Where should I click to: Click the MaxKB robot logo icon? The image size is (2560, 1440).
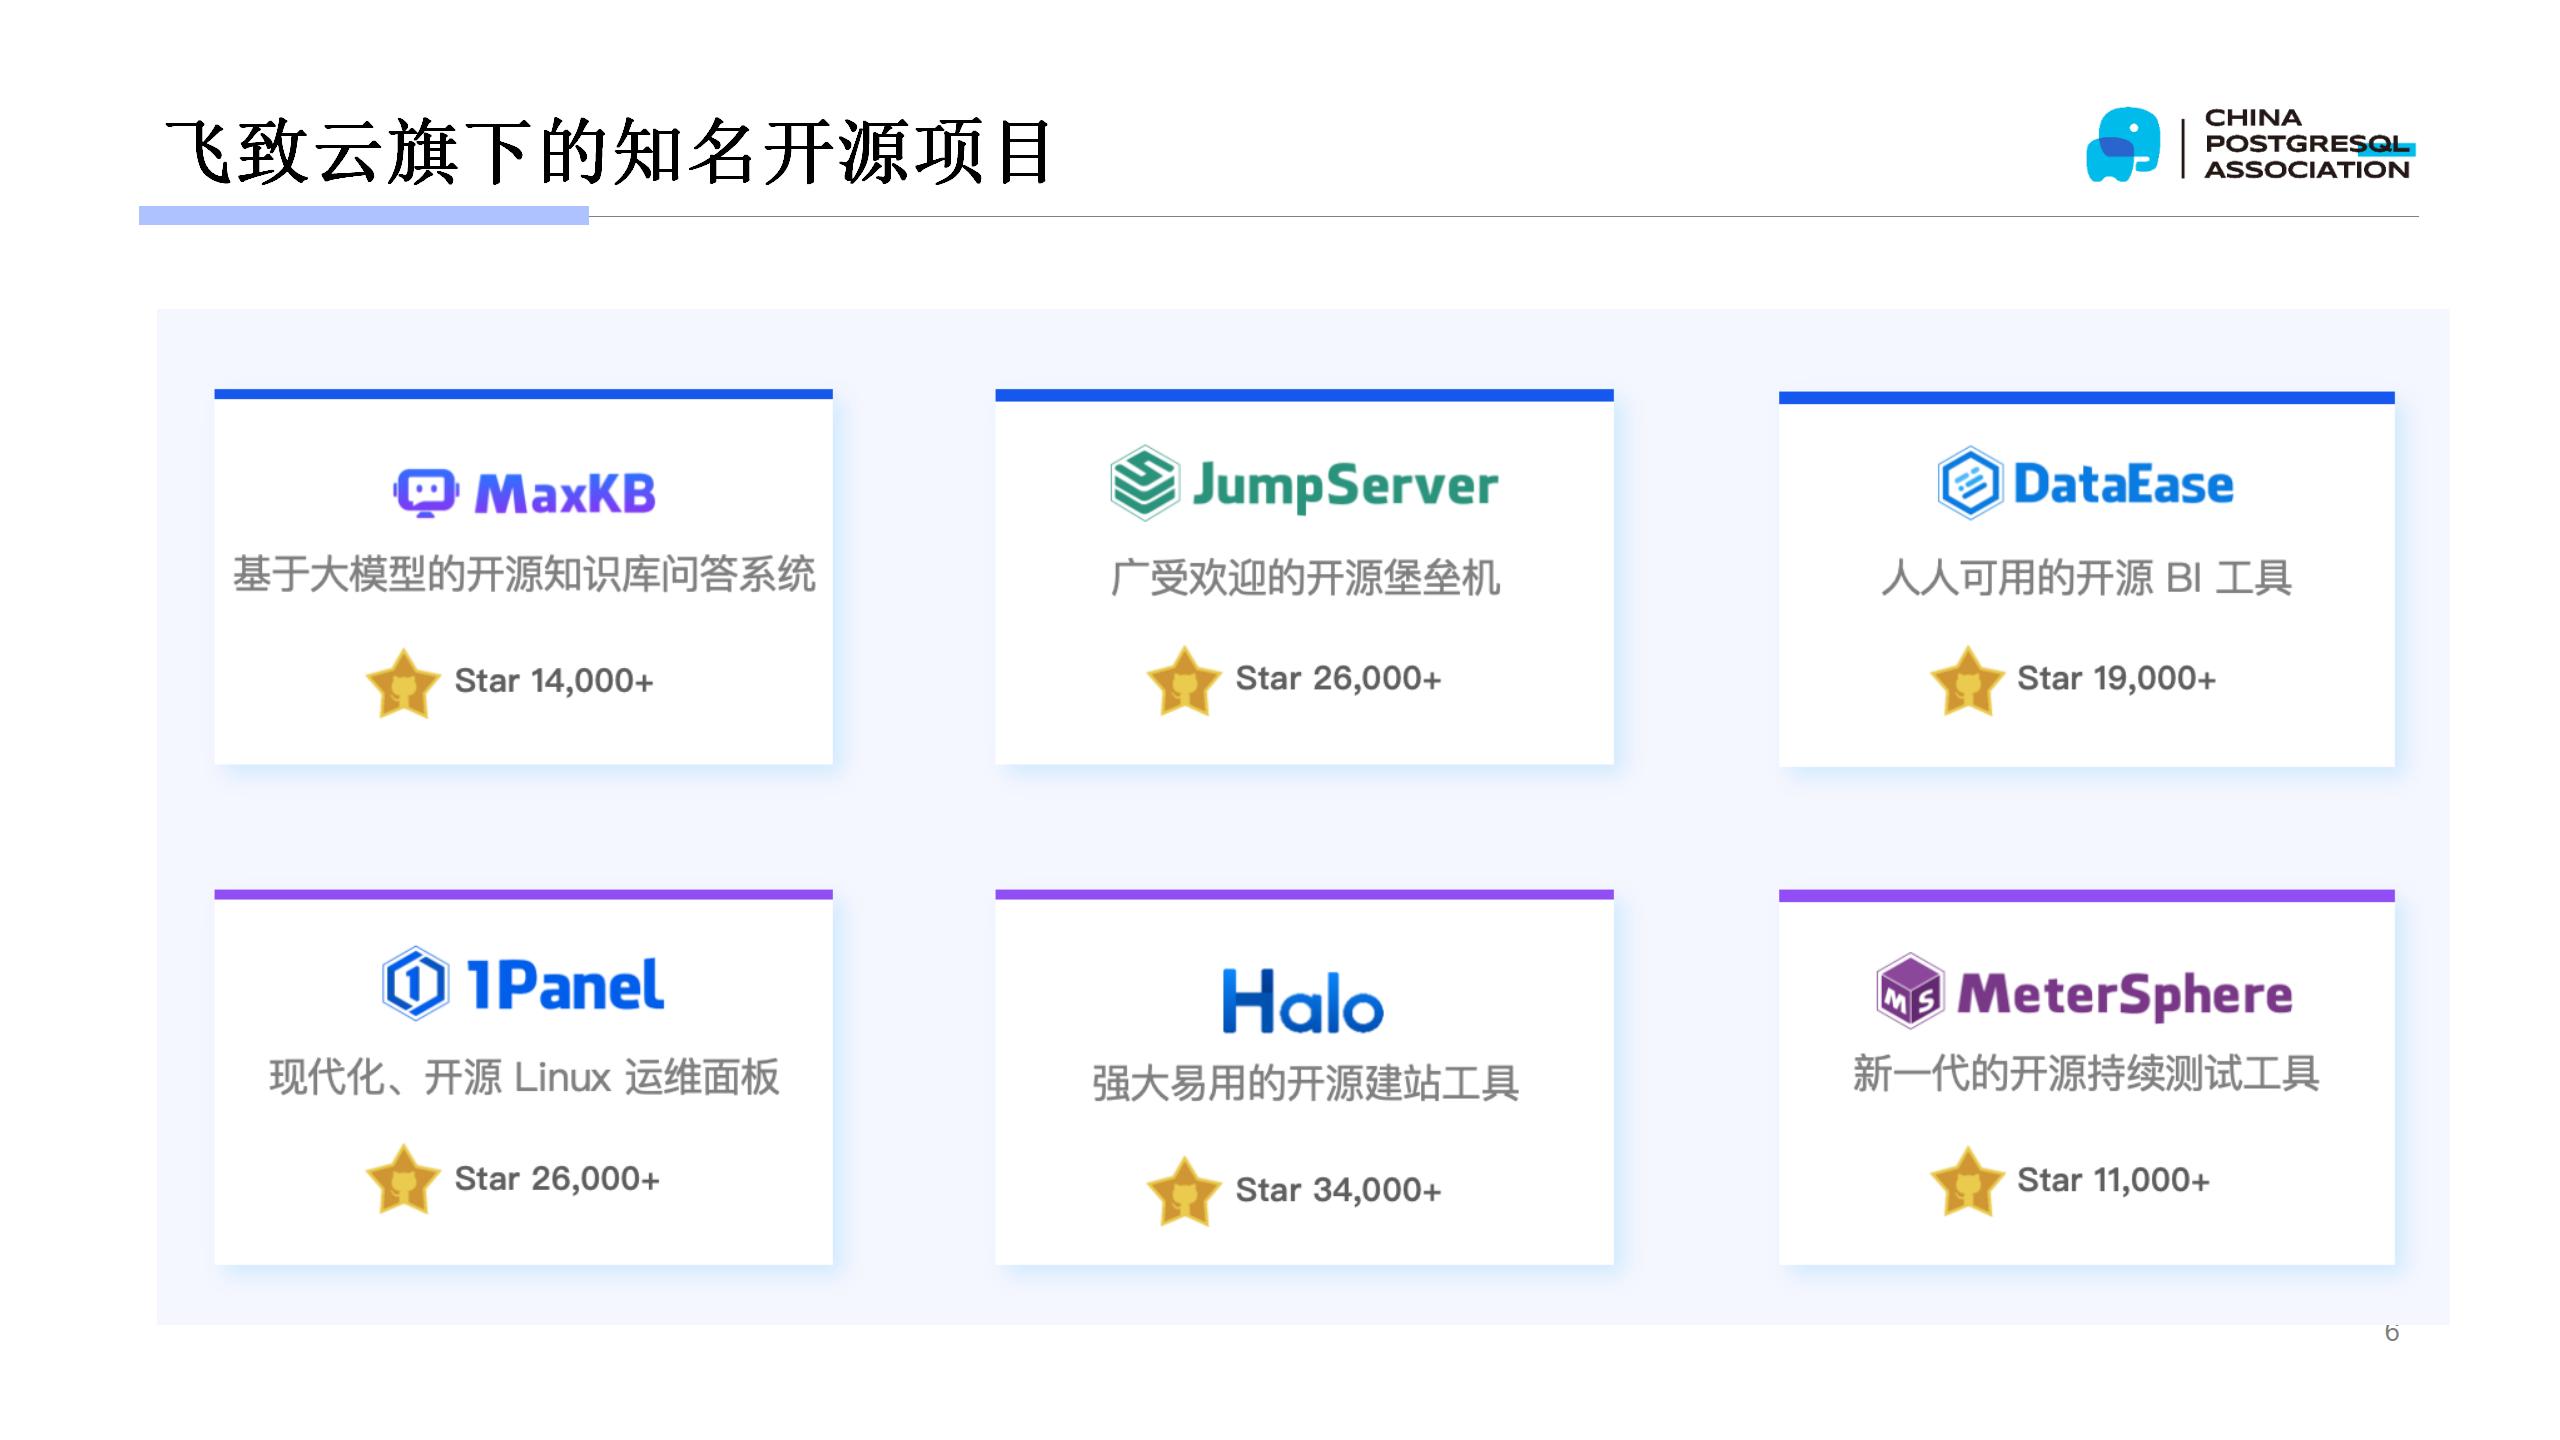point(425,492)
